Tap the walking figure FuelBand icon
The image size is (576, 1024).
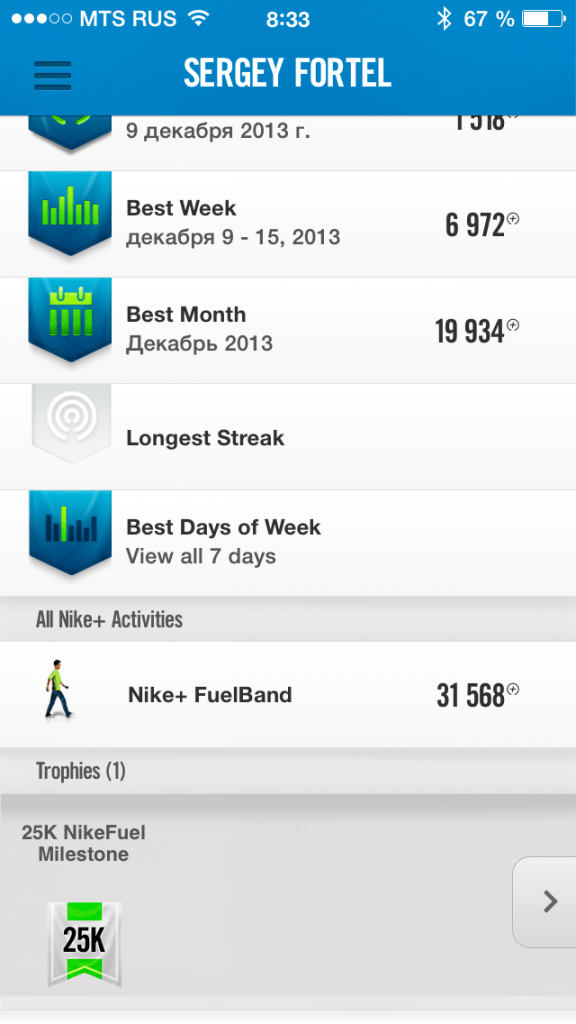[59, 691]
